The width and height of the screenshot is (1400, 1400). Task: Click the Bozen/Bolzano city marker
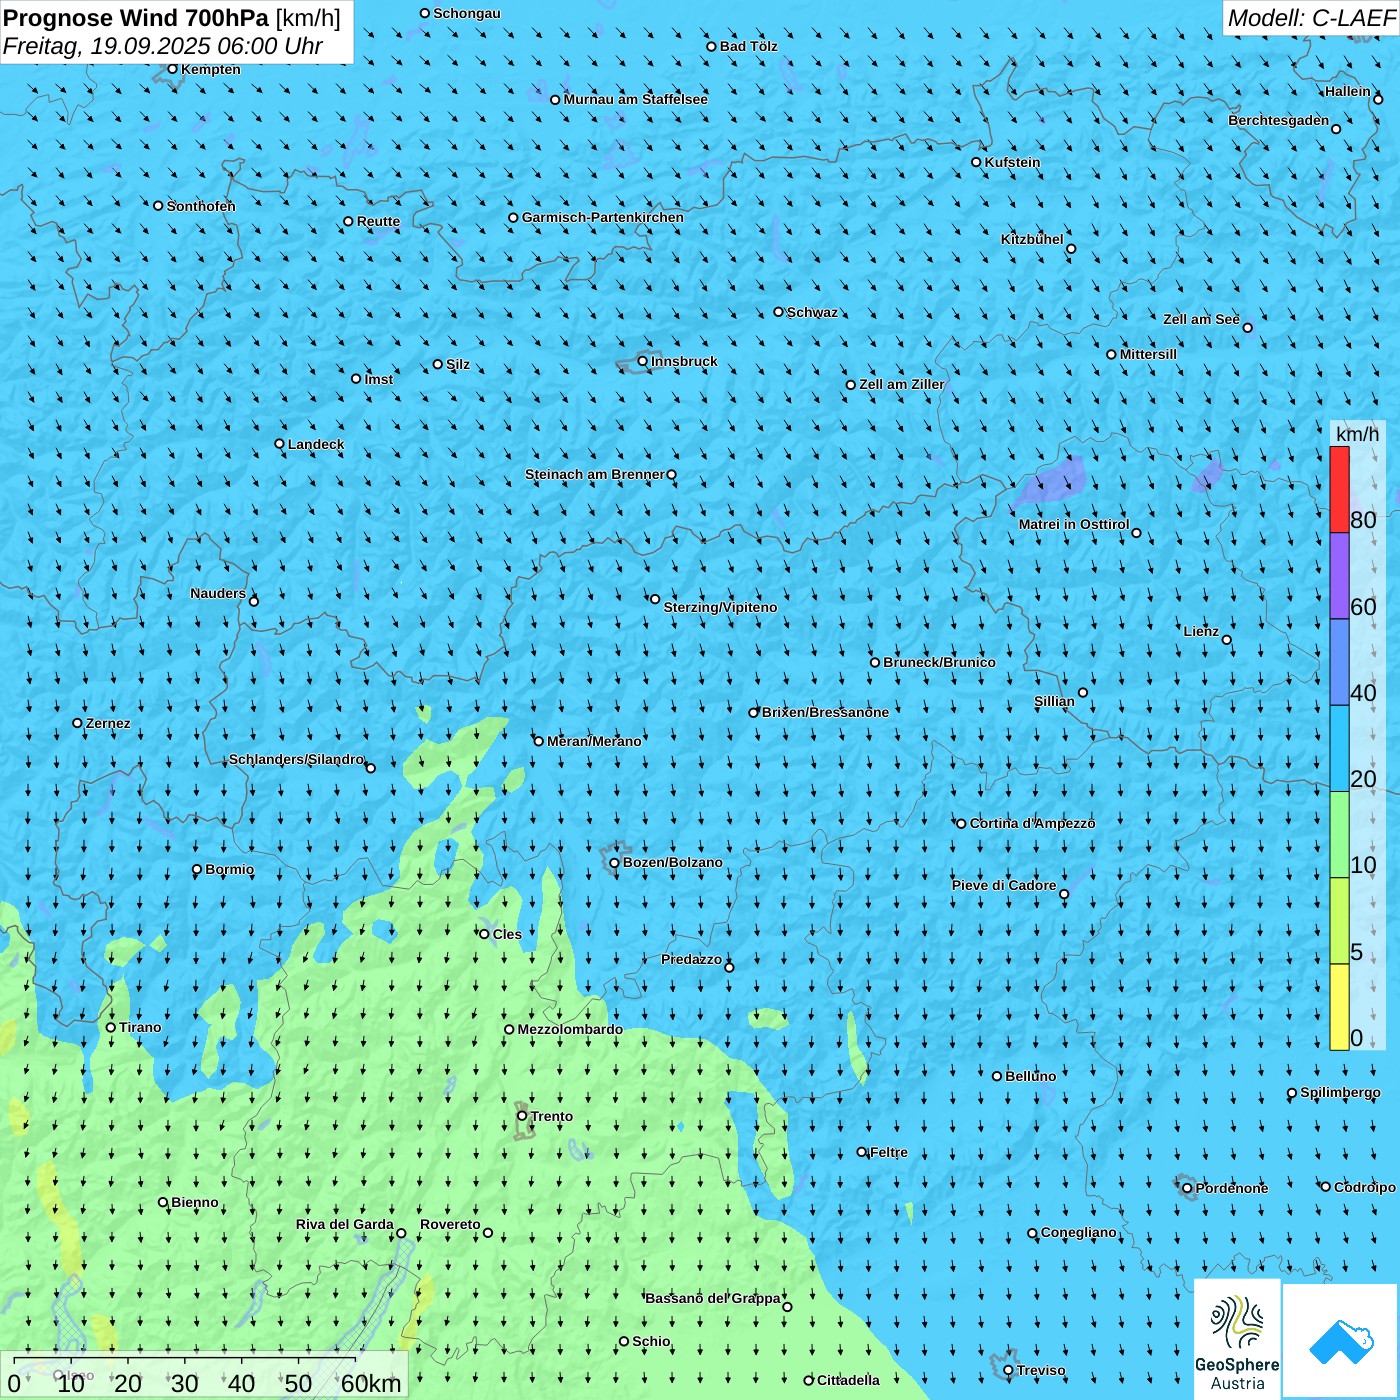point(615,863)
